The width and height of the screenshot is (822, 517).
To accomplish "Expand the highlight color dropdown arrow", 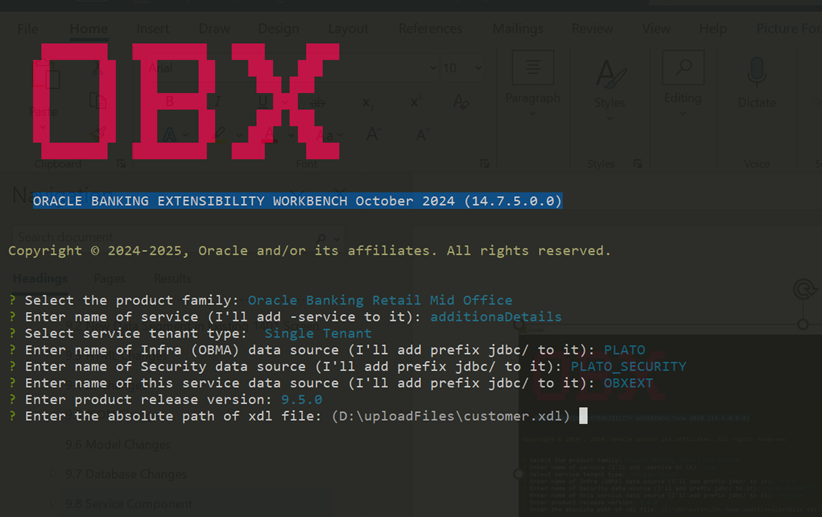I will click(239, 135).
